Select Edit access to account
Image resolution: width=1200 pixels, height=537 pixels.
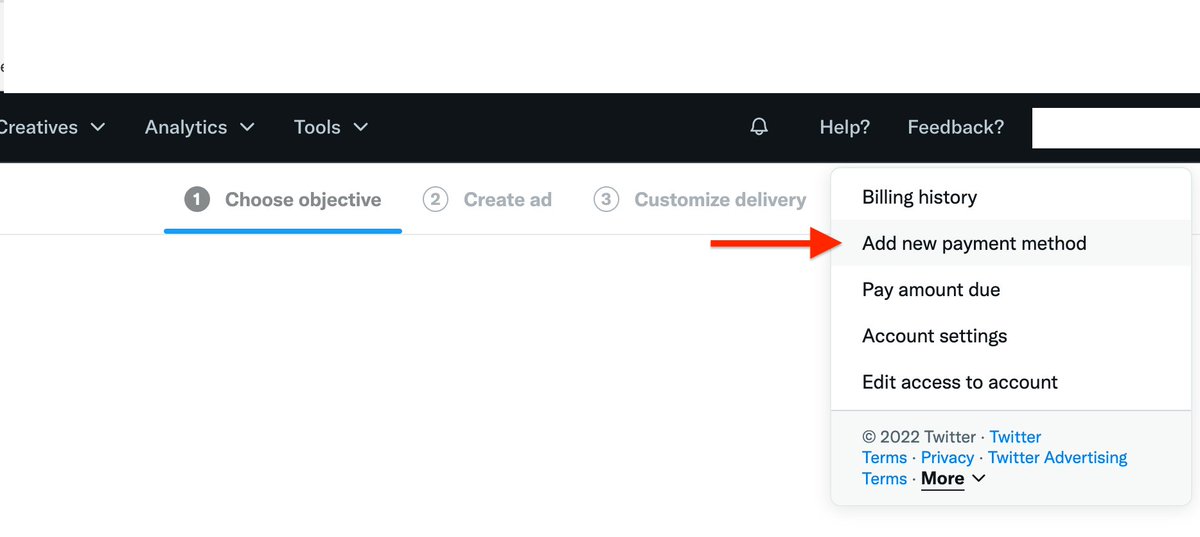click(1011, 382)
